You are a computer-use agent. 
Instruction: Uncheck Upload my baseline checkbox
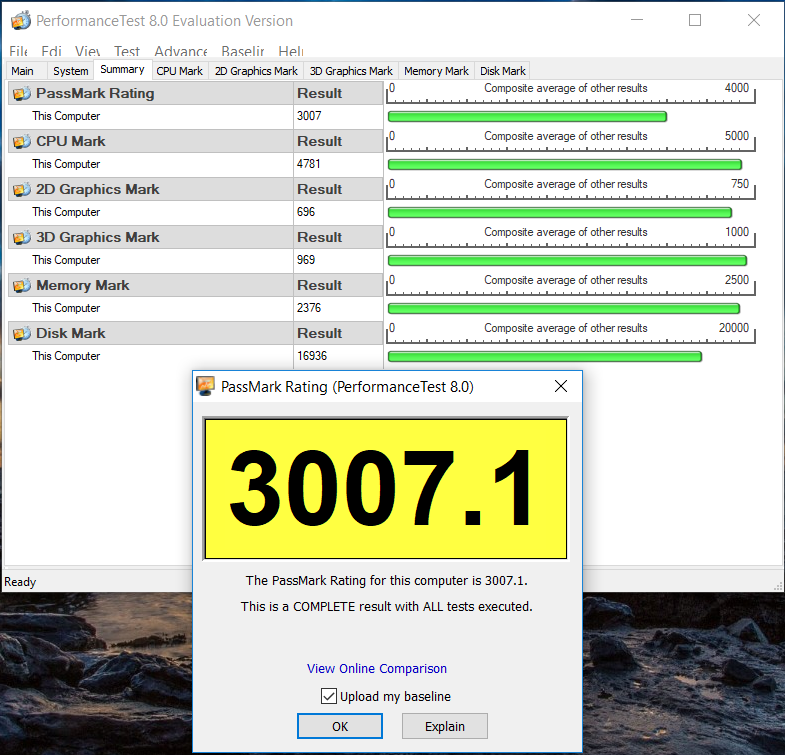coord(328,696)
